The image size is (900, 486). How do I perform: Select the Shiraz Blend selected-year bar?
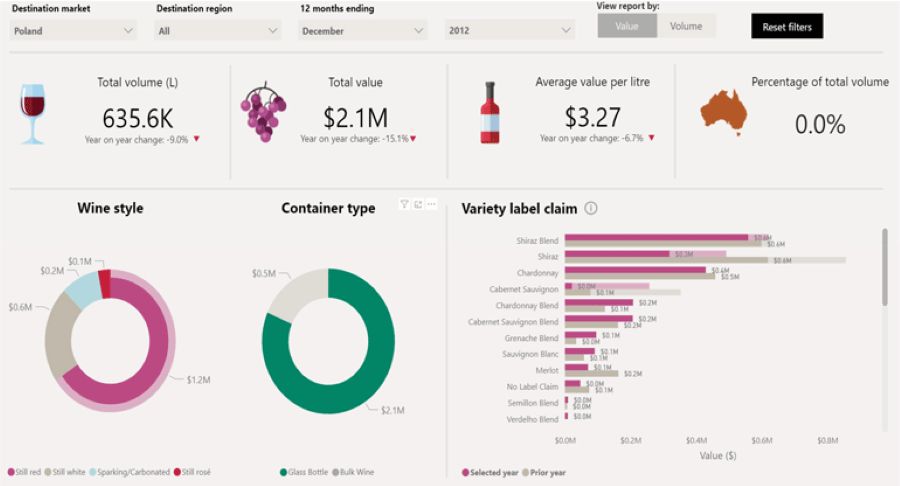(x=655, y=237)
